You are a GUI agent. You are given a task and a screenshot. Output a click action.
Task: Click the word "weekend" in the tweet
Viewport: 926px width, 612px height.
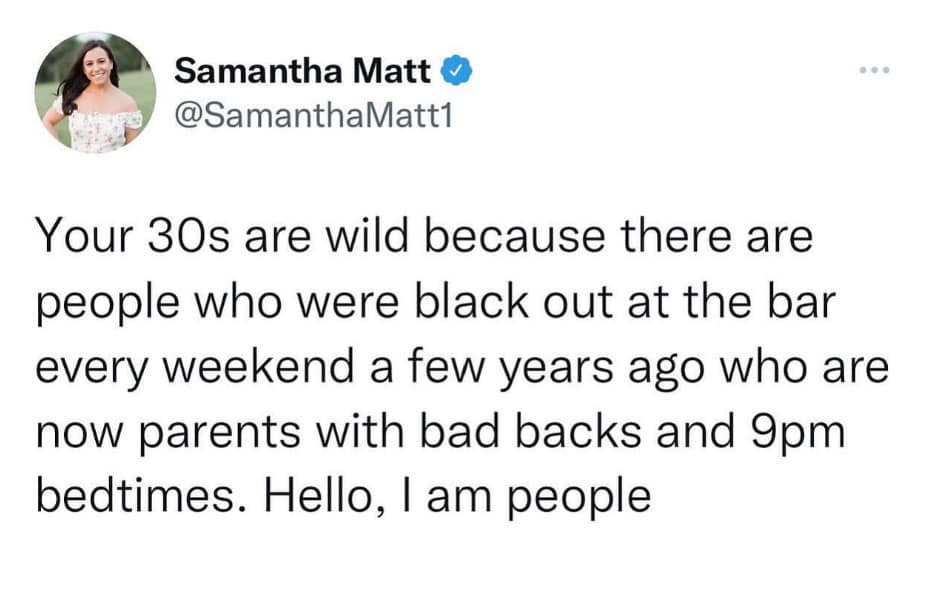click(x=267, y=368)
